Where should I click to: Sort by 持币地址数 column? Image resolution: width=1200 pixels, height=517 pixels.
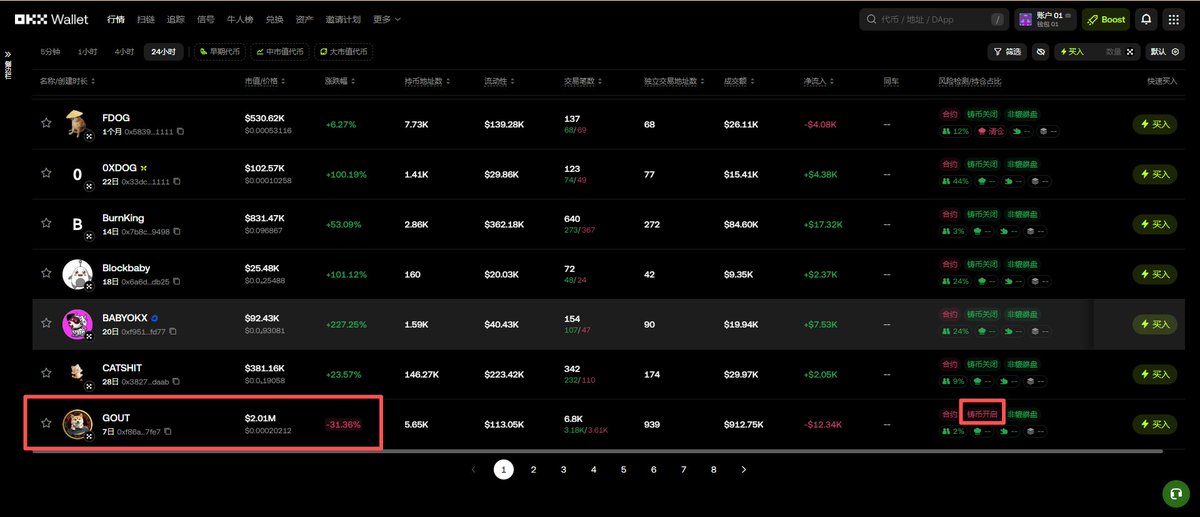(428, 80)
